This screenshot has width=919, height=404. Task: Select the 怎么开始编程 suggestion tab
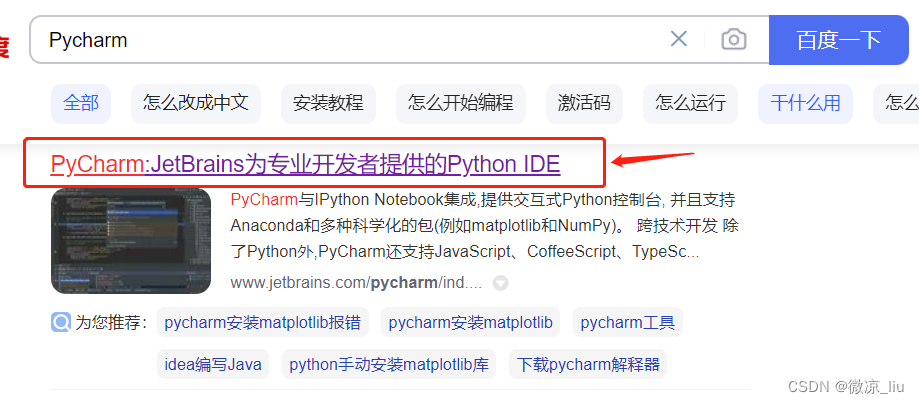click(461, 103)
